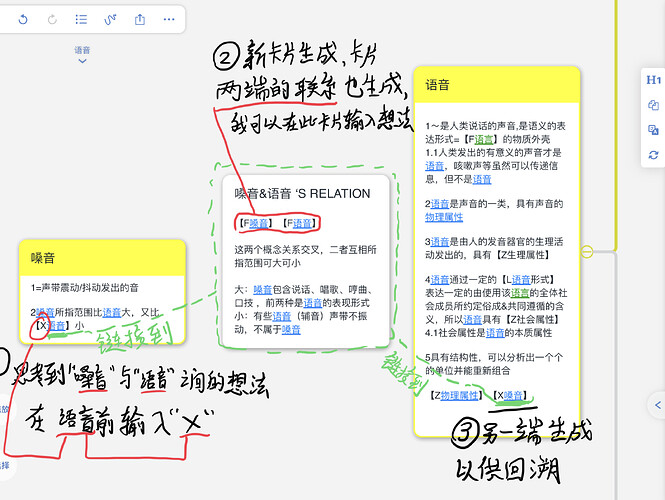
Task: Select the 嗓音&语音 'S RELATION card title
Action: 302,194
